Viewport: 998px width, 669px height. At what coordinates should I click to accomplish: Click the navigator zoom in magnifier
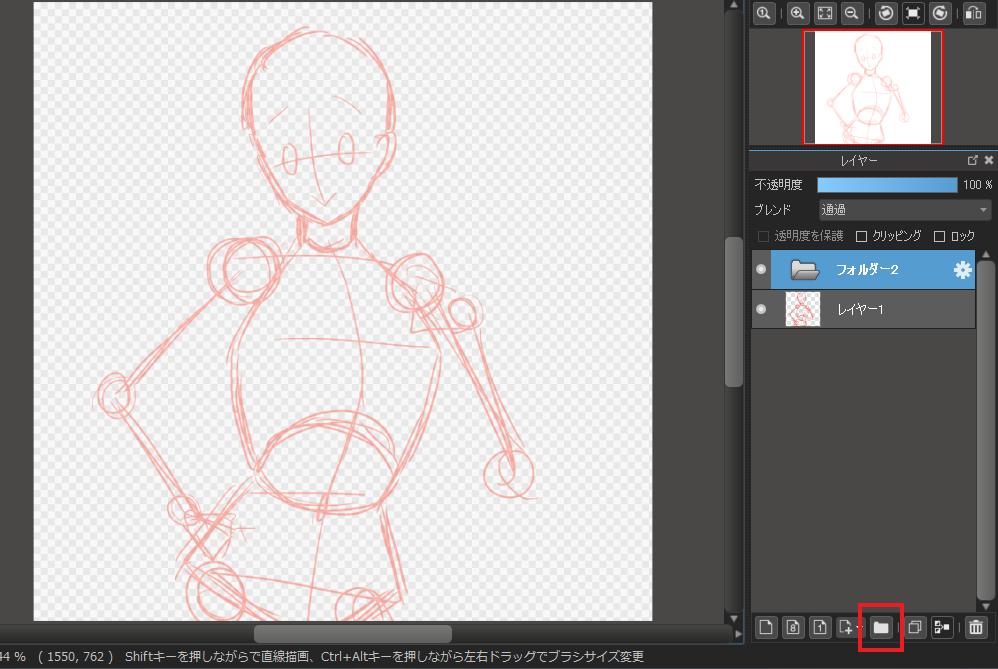pyautogui.click(x=797, y=13)
